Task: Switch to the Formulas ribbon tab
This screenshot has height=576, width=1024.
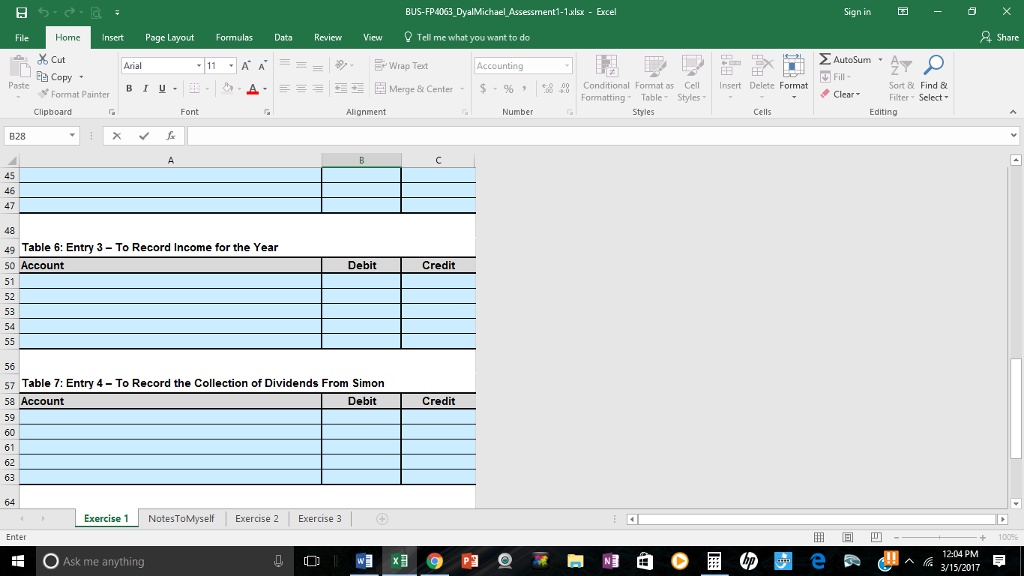Action: (x=234, y=36)
